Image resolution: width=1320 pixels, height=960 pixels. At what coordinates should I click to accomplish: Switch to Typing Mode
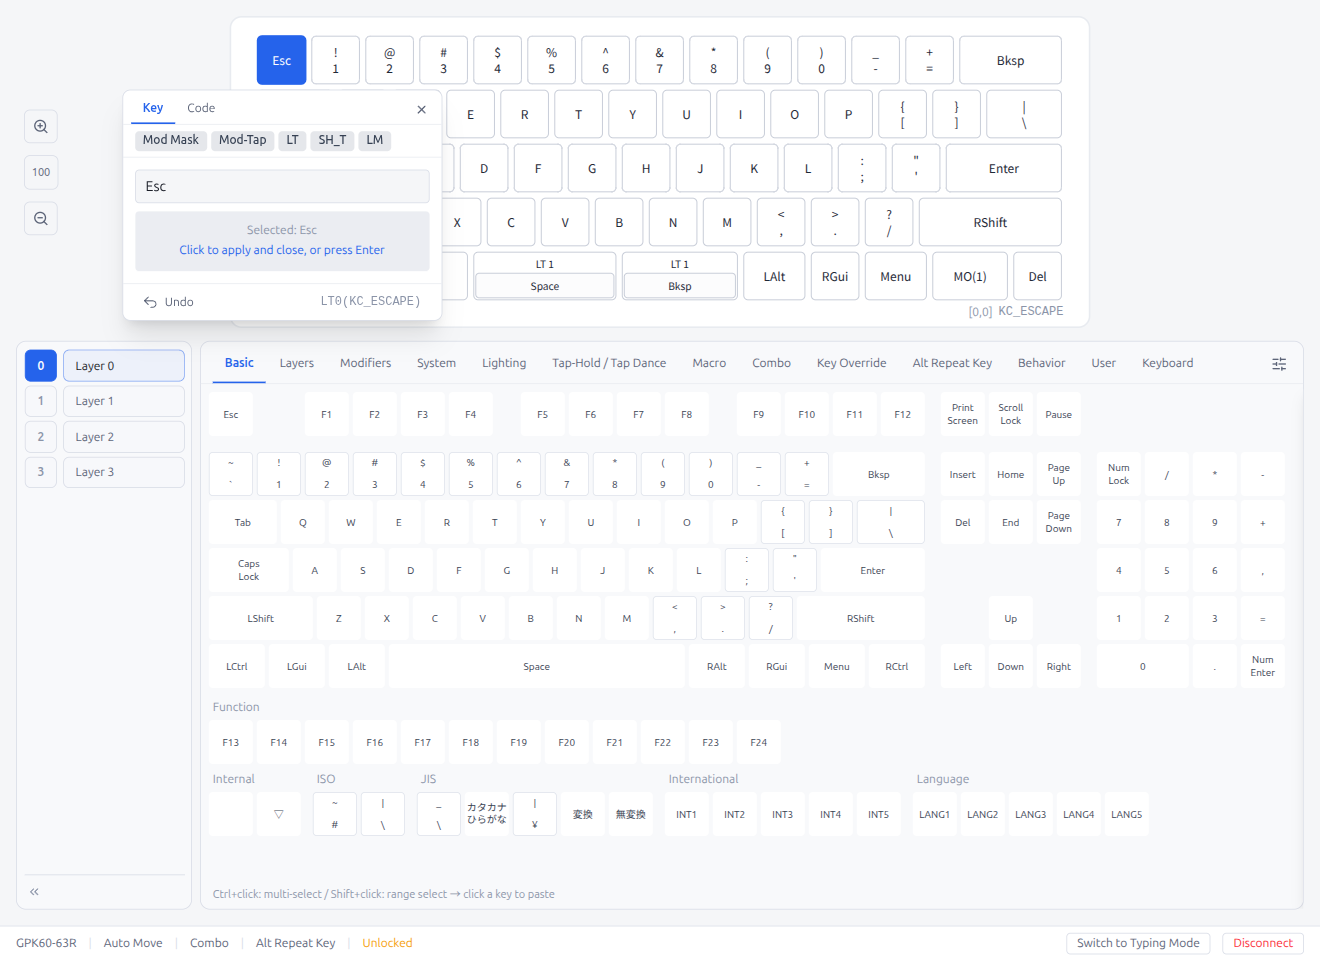coord(1138,942)
